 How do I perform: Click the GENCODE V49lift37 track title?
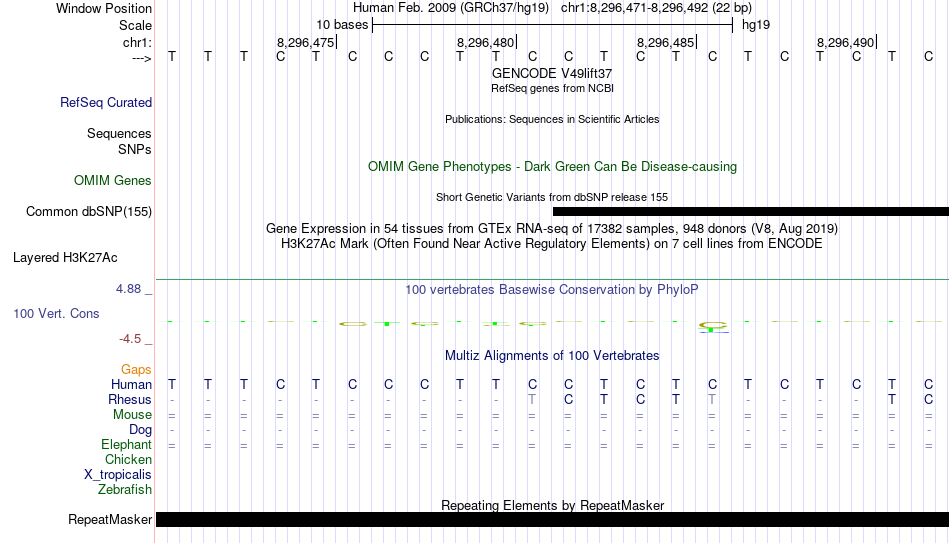(552, 73)
